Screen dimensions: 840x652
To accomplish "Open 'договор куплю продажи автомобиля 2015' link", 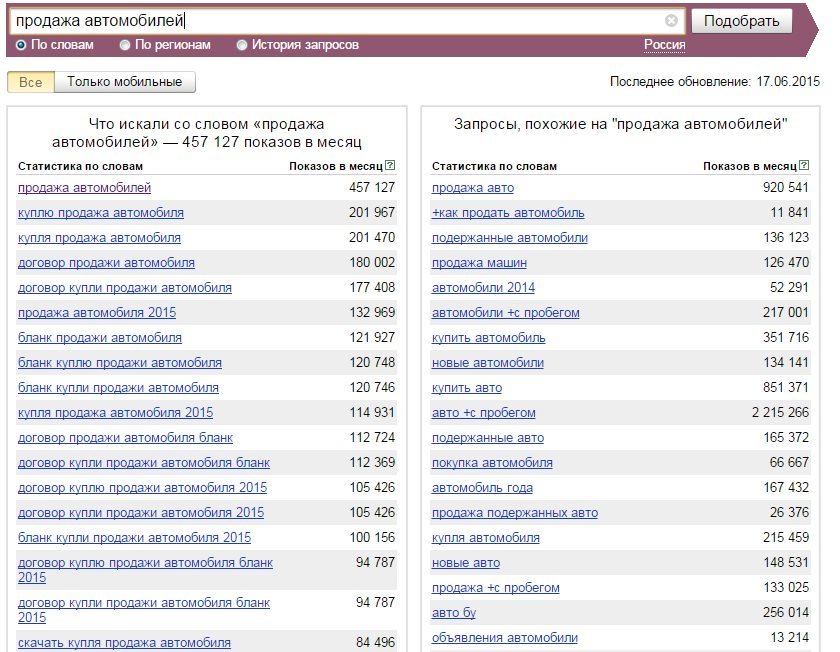I will pyautogui.click(x=142, y=488).
